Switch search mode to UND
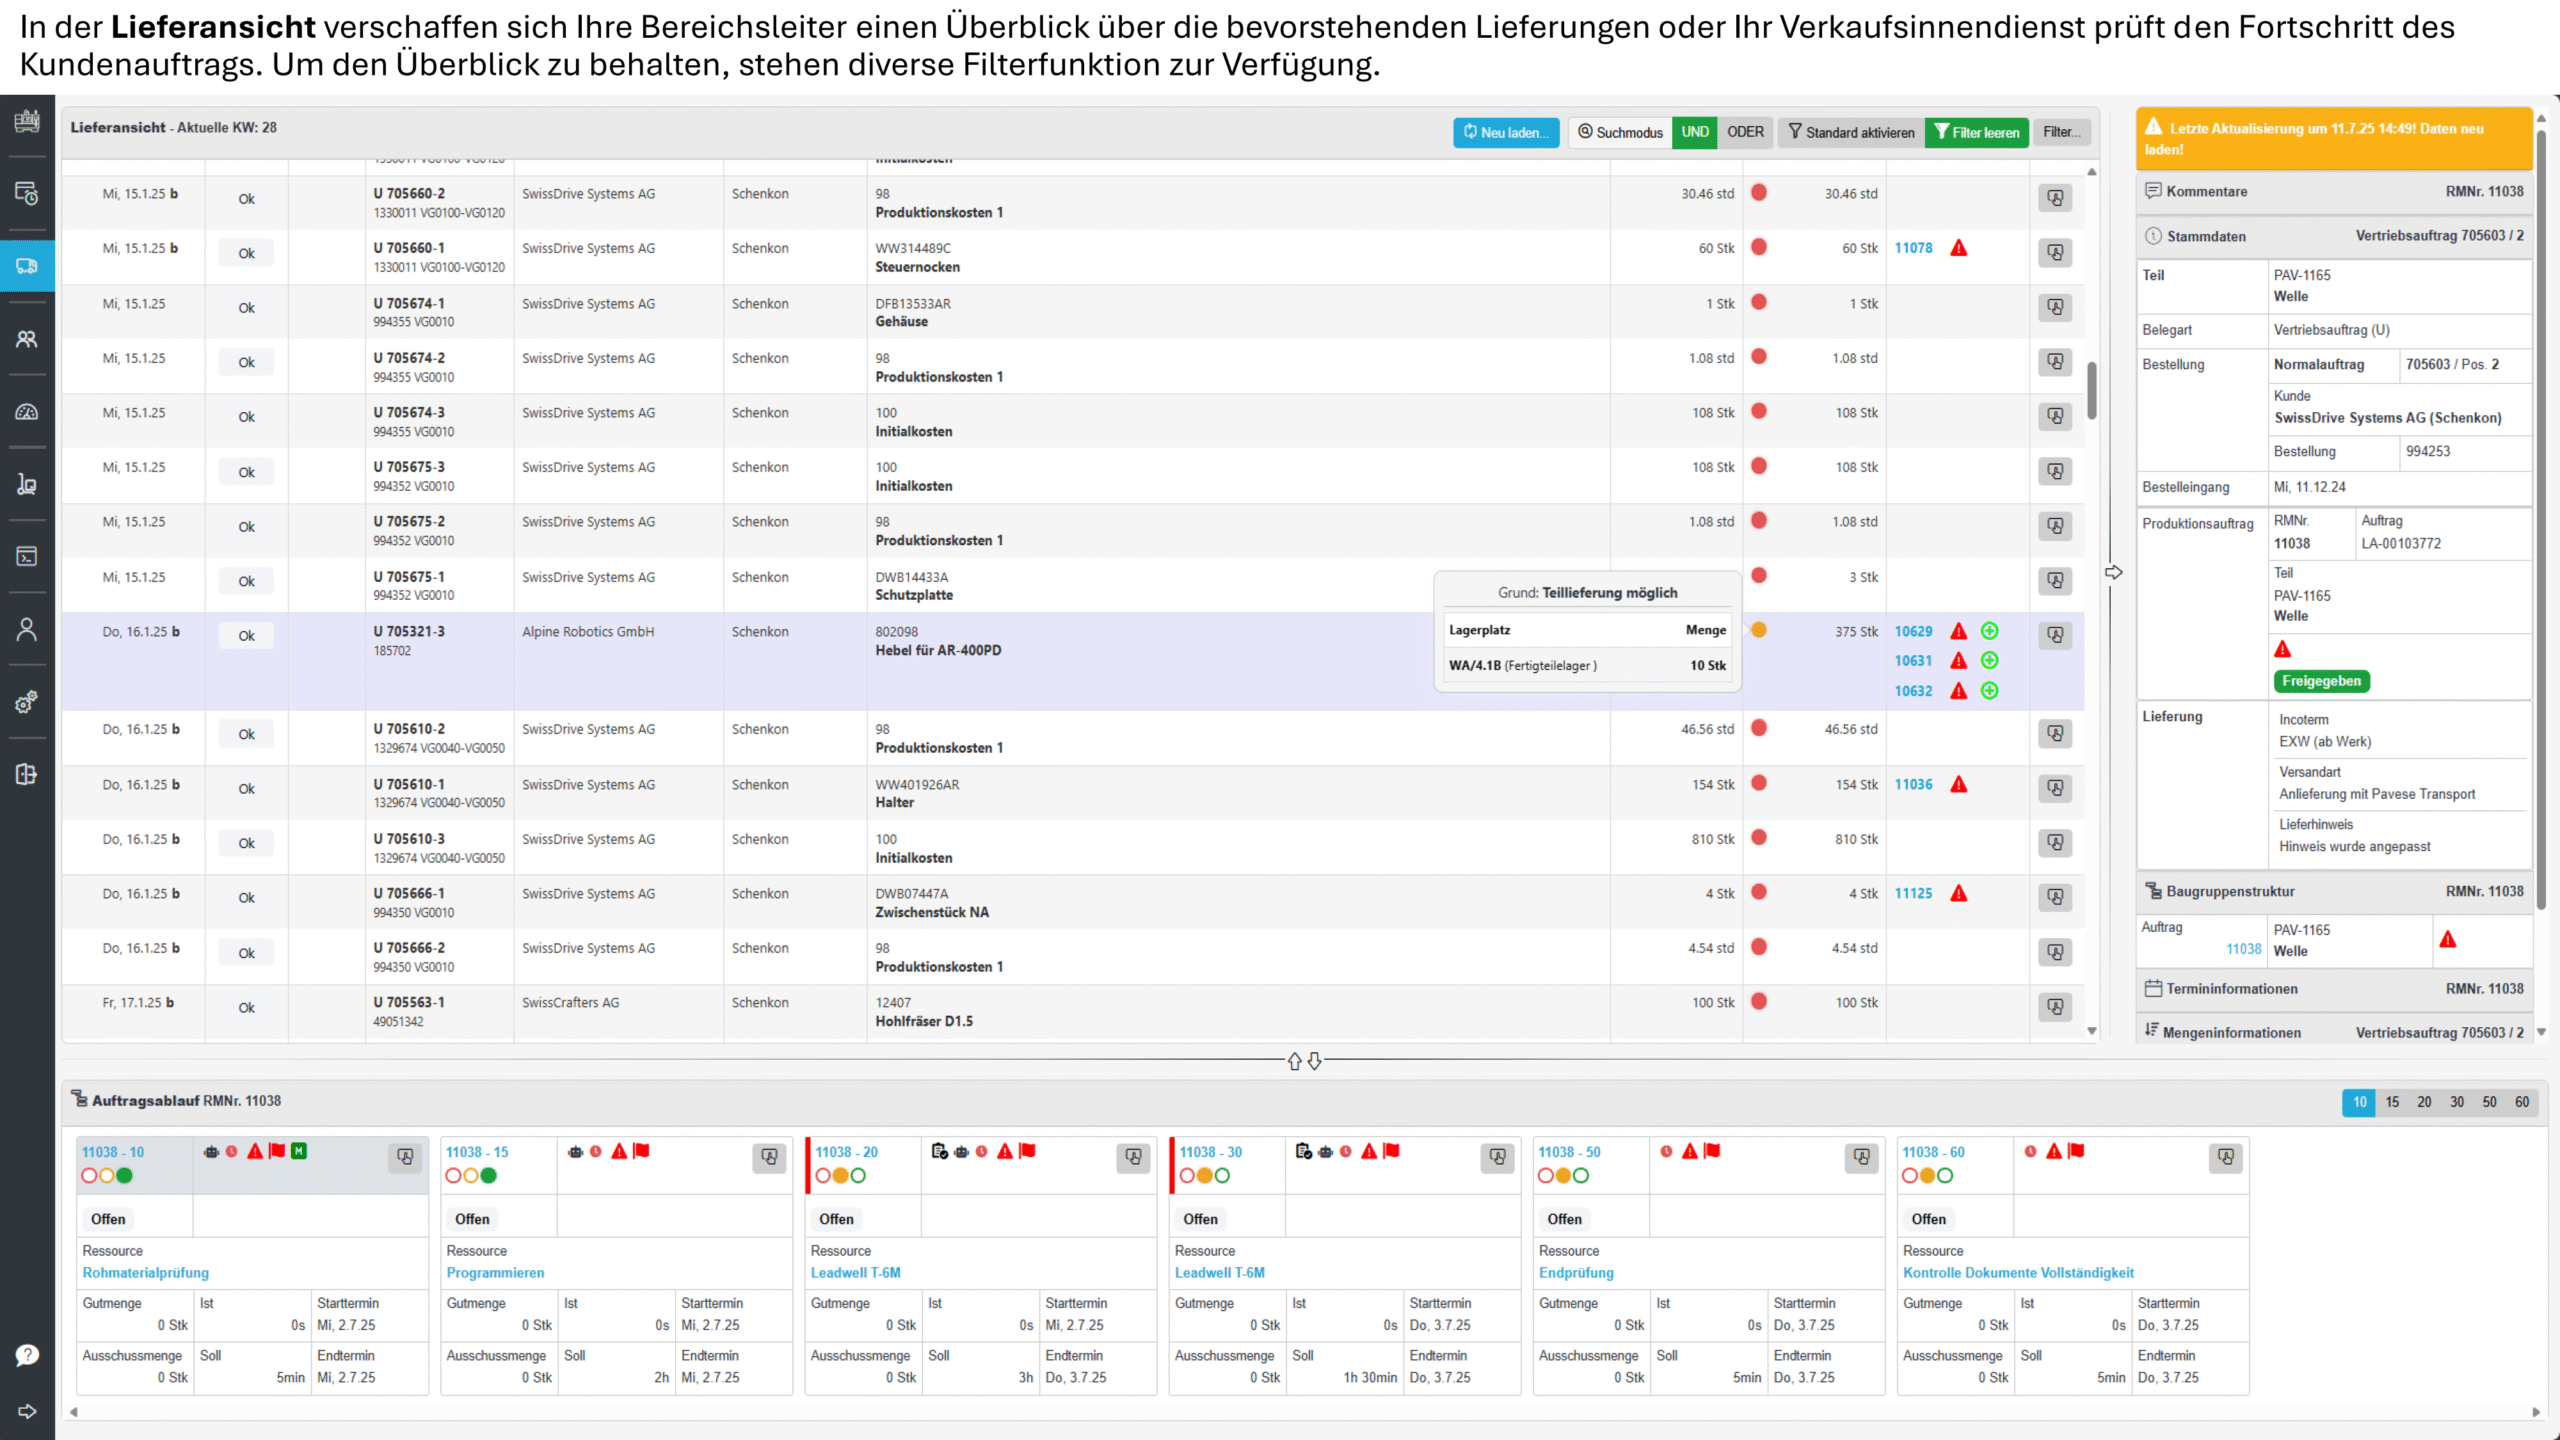2560x1440 pixels. pos(1695,132)
